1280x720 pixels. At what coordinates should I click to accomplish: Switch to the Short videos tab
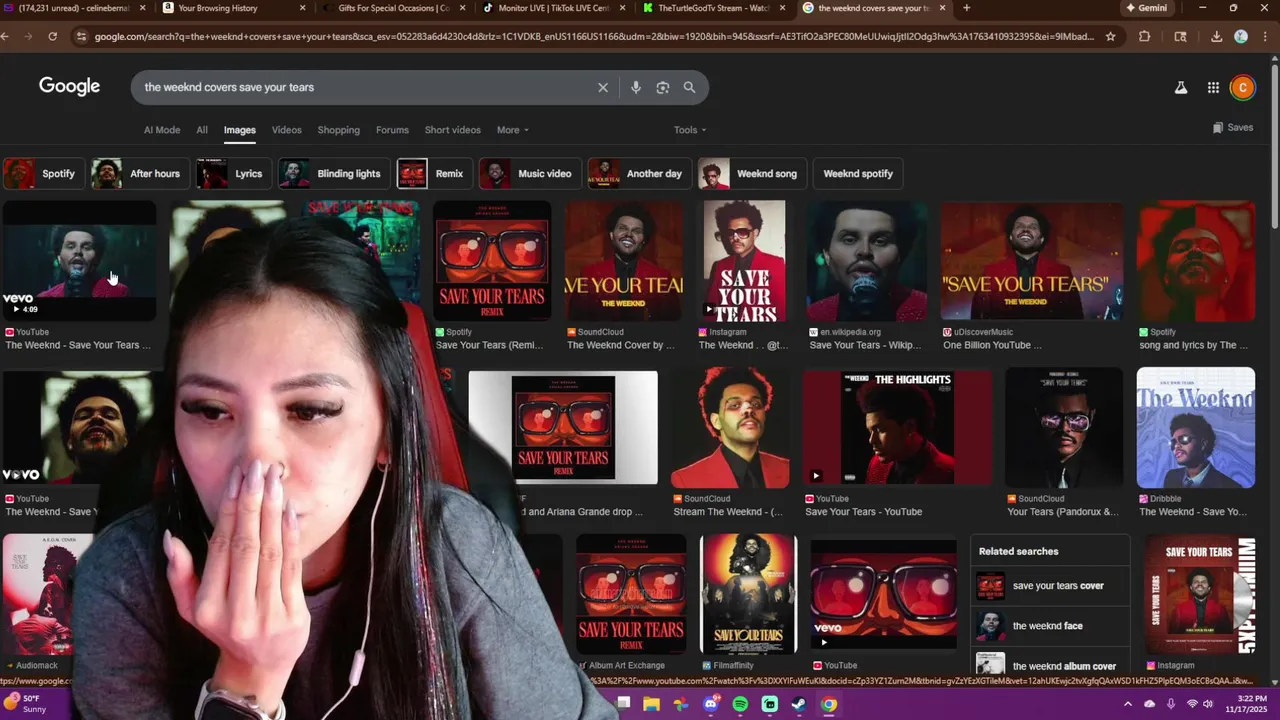[x=452, y=130]
